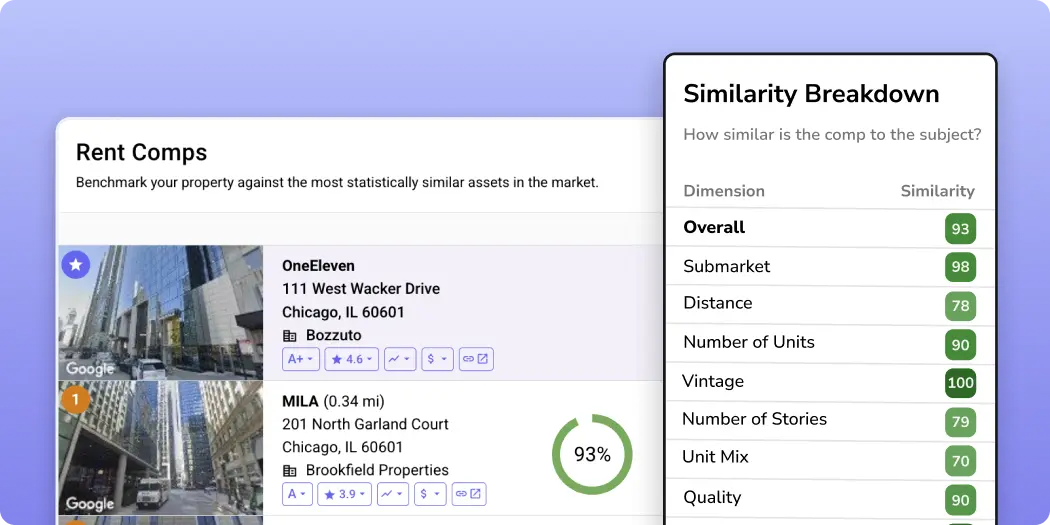Viewport: 1050px width, 525px height.
Task: Click the Rent Comps heading
Action: coord(141,153)
